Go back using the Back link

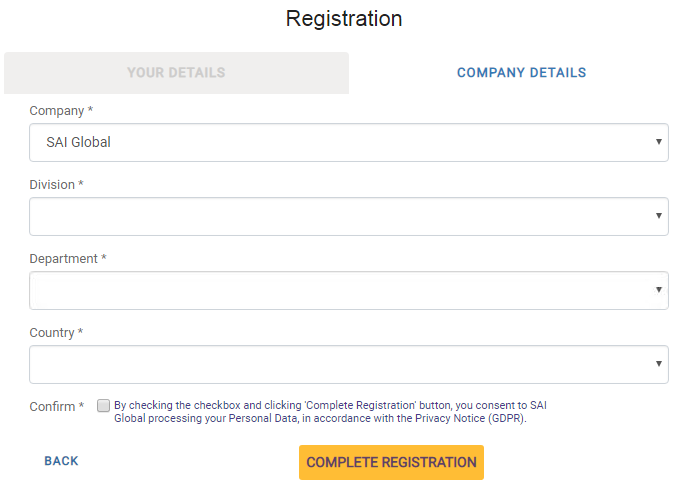coord(61,461)
